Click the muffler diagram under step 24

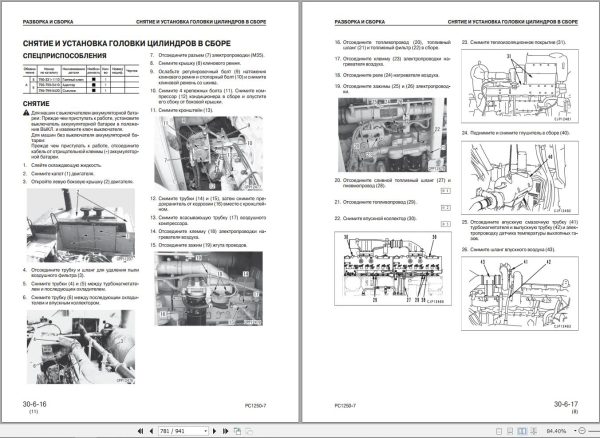[x=520, y=177]
